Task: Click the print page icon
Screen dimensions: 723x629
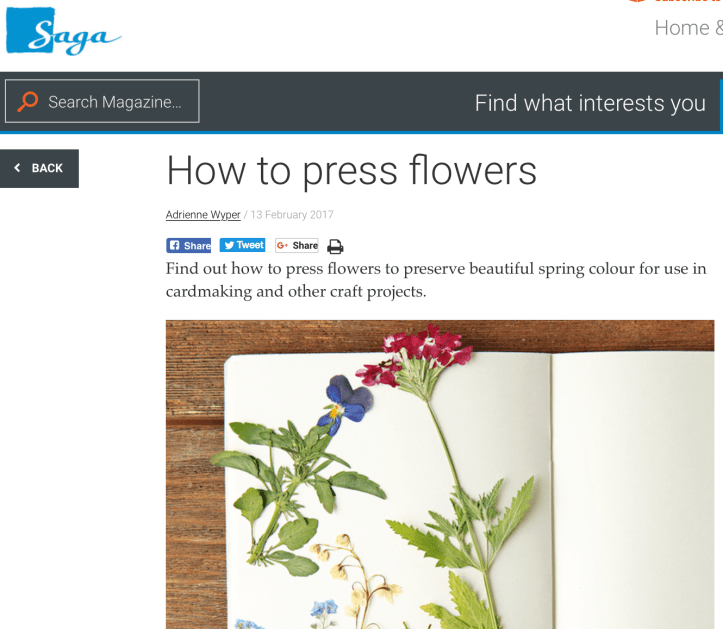Action: (x=335, y=247)
